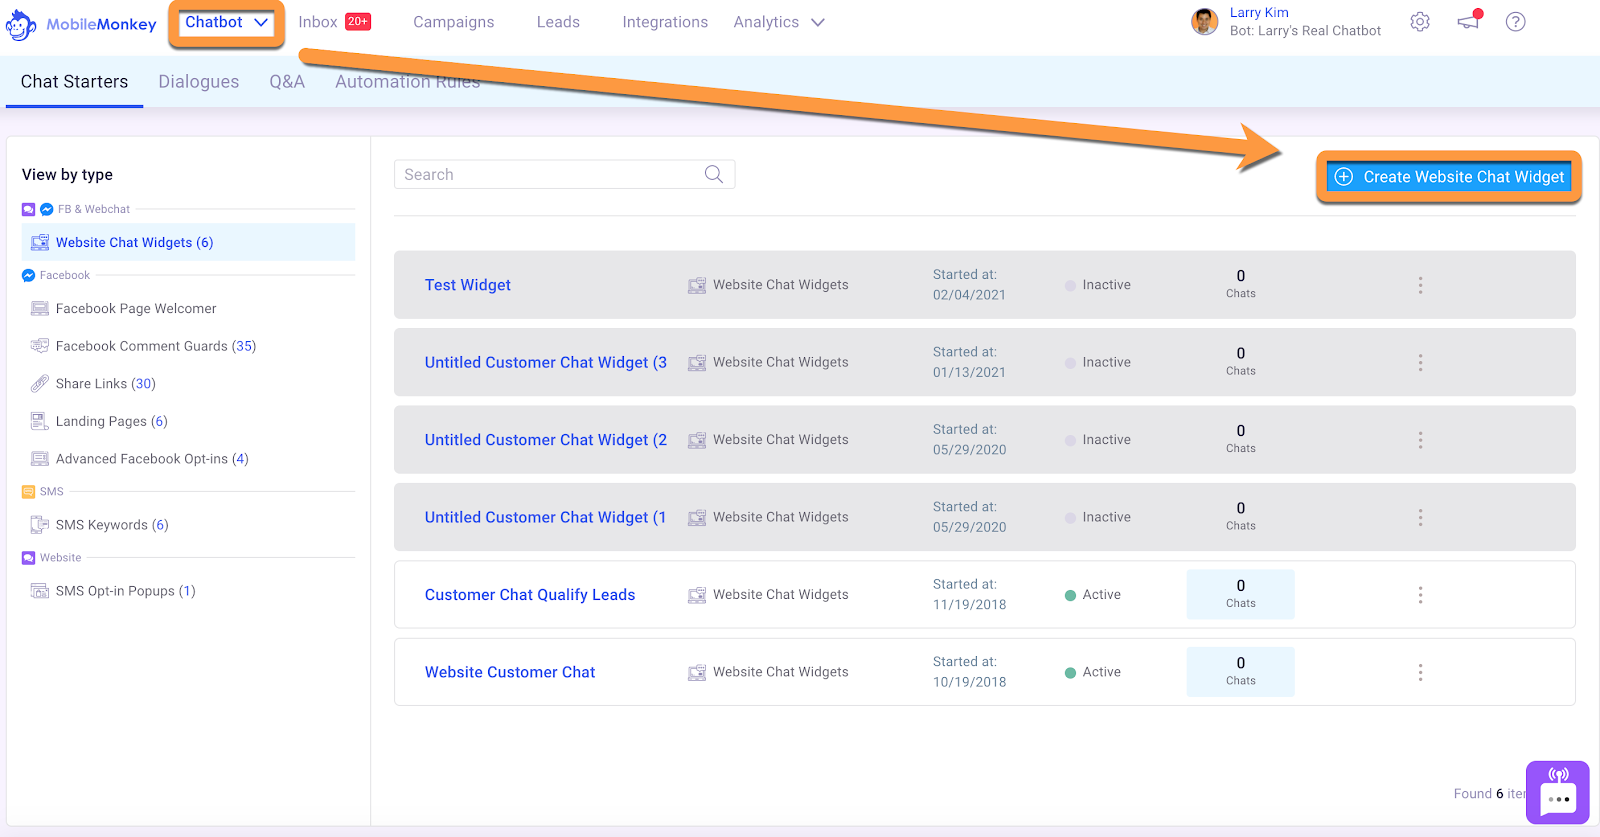Open Untitled Customer Chat Widget (3
This screenshot has height=837, width=1600.
546,362
